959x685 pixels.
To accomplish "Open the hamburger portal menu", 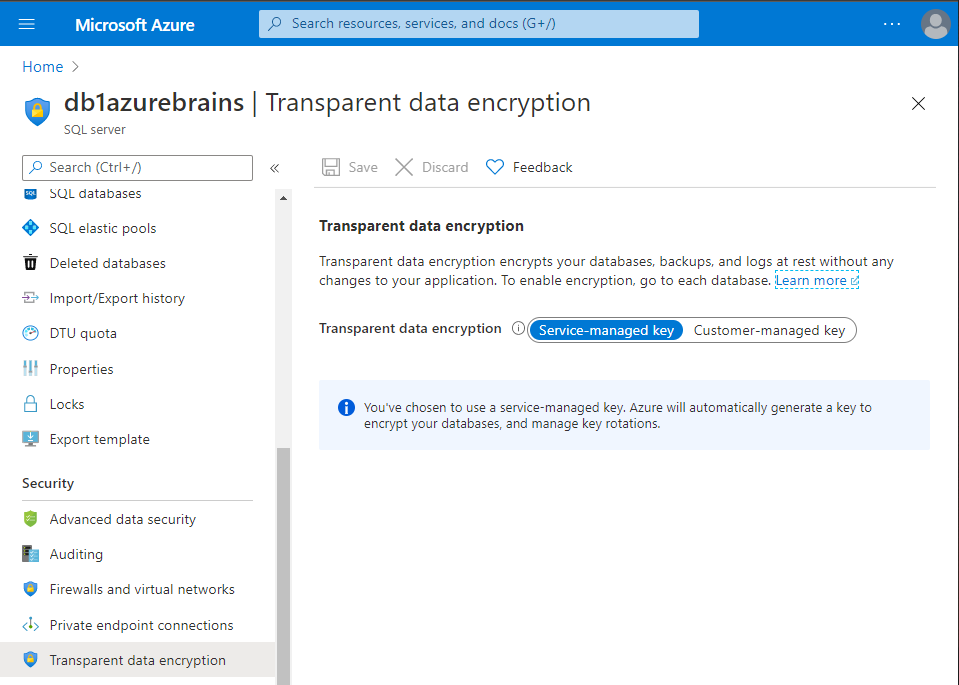I will coord(27,24).
